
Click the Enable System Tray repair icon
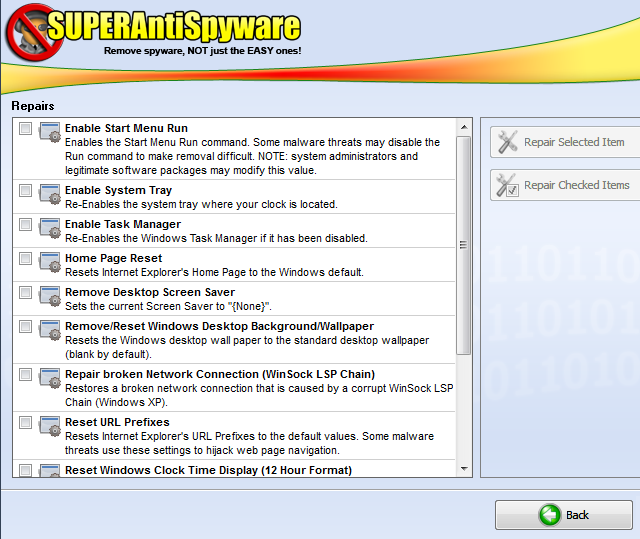[x=50, y=193]
